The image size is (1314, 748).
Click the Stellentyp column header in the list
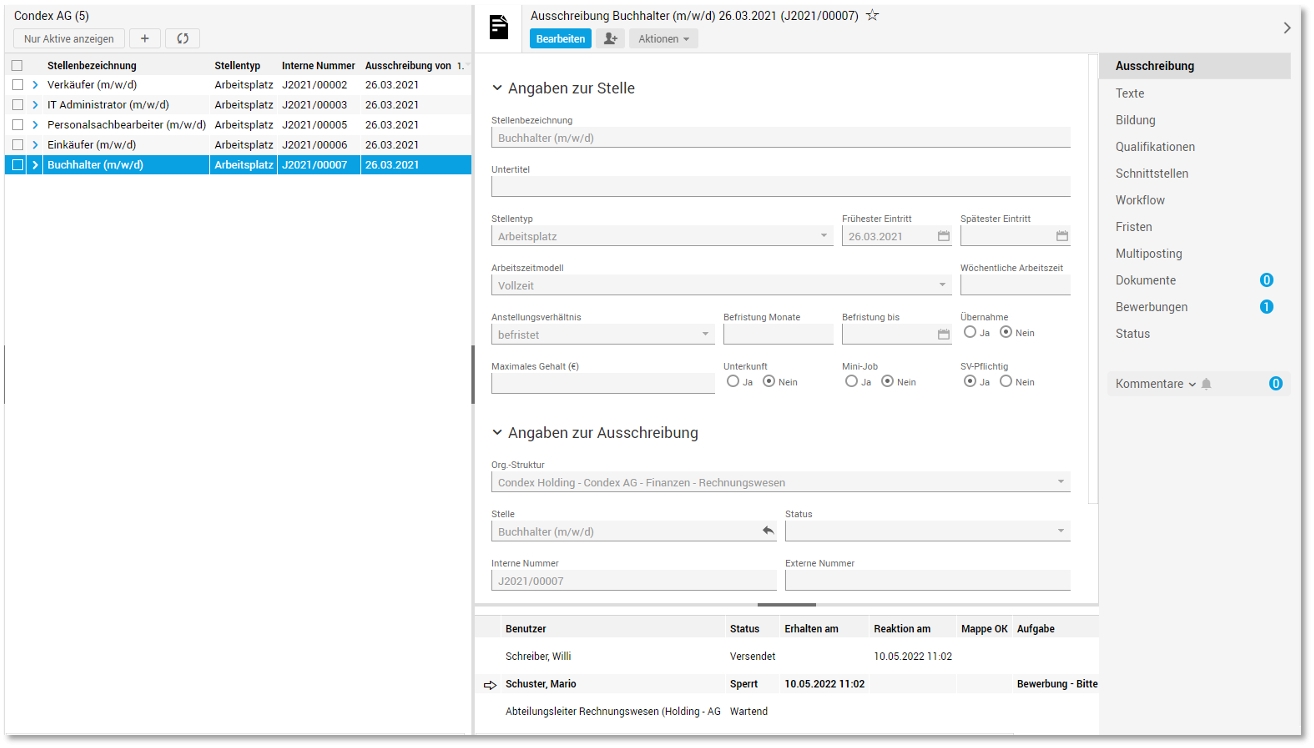[237, 66]
